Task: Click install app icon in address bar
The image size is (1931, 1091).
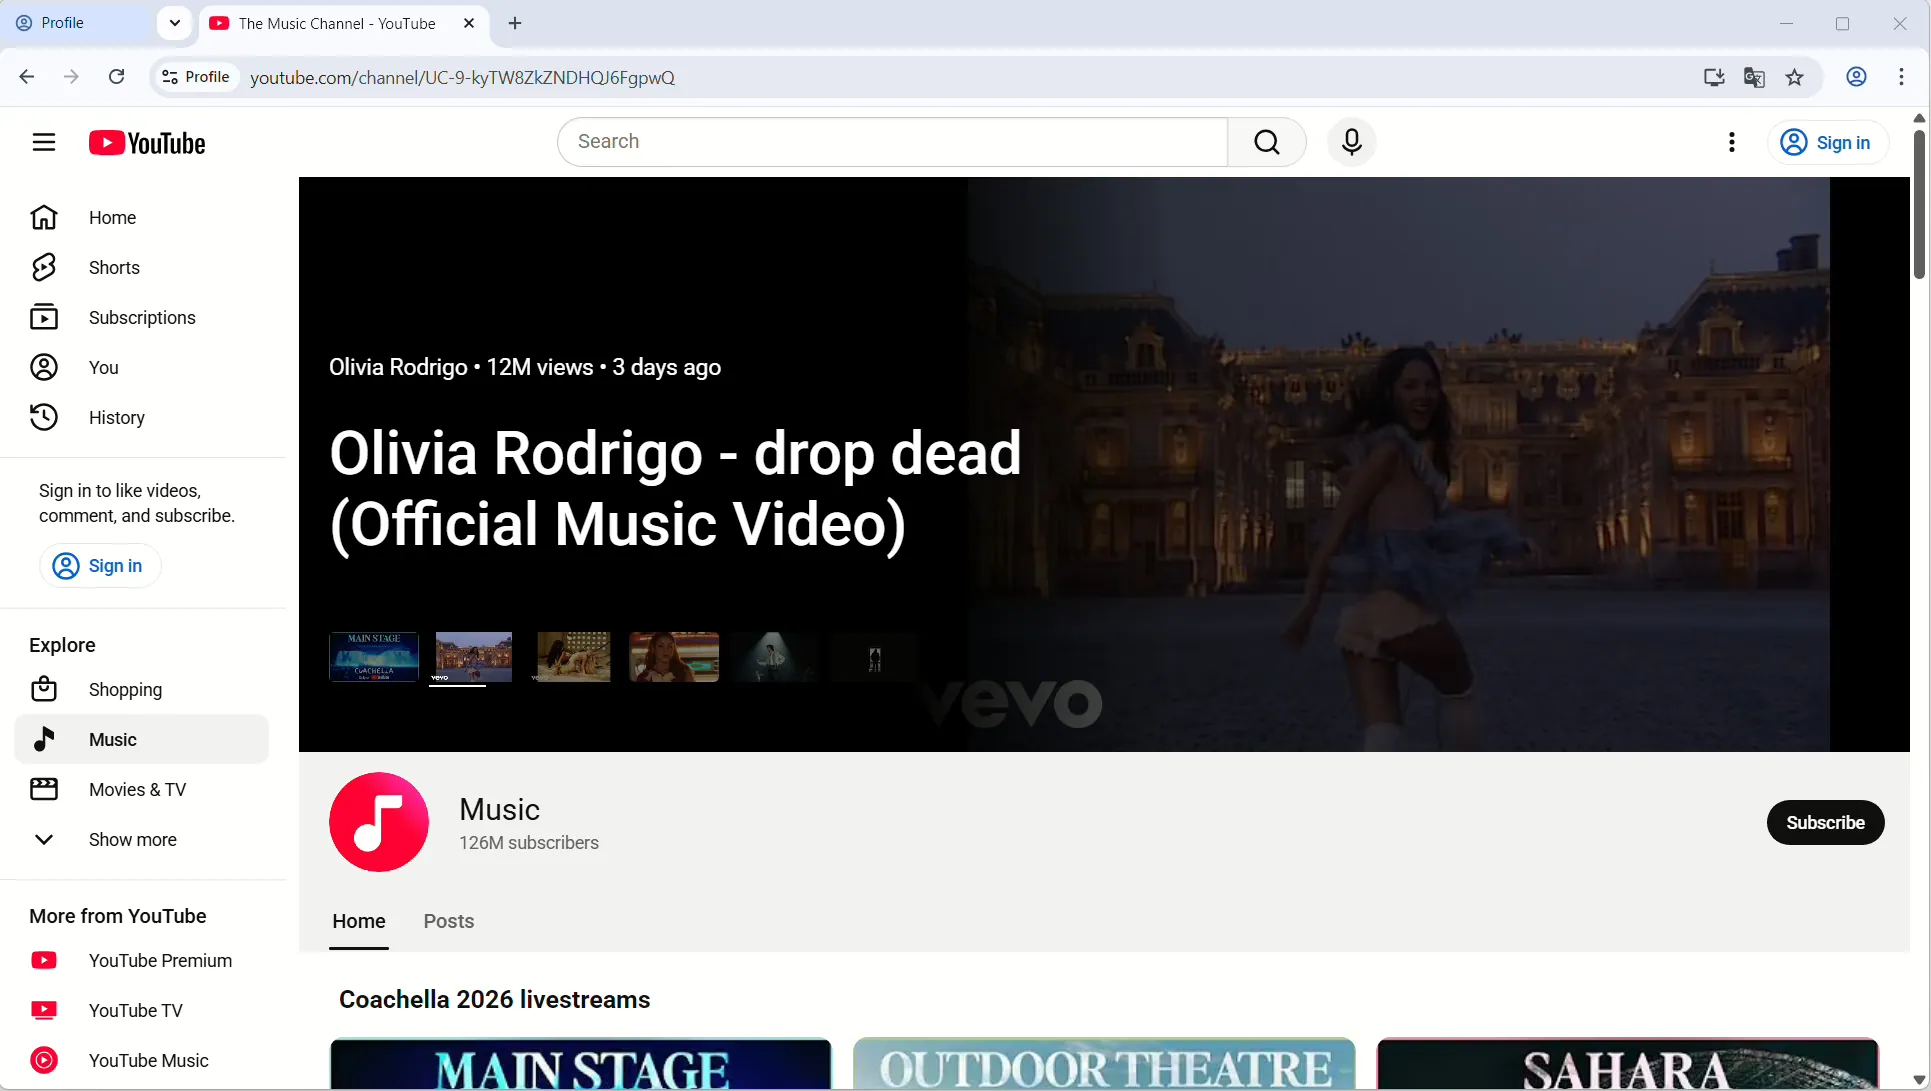Action: click(x=1714, y=77)
